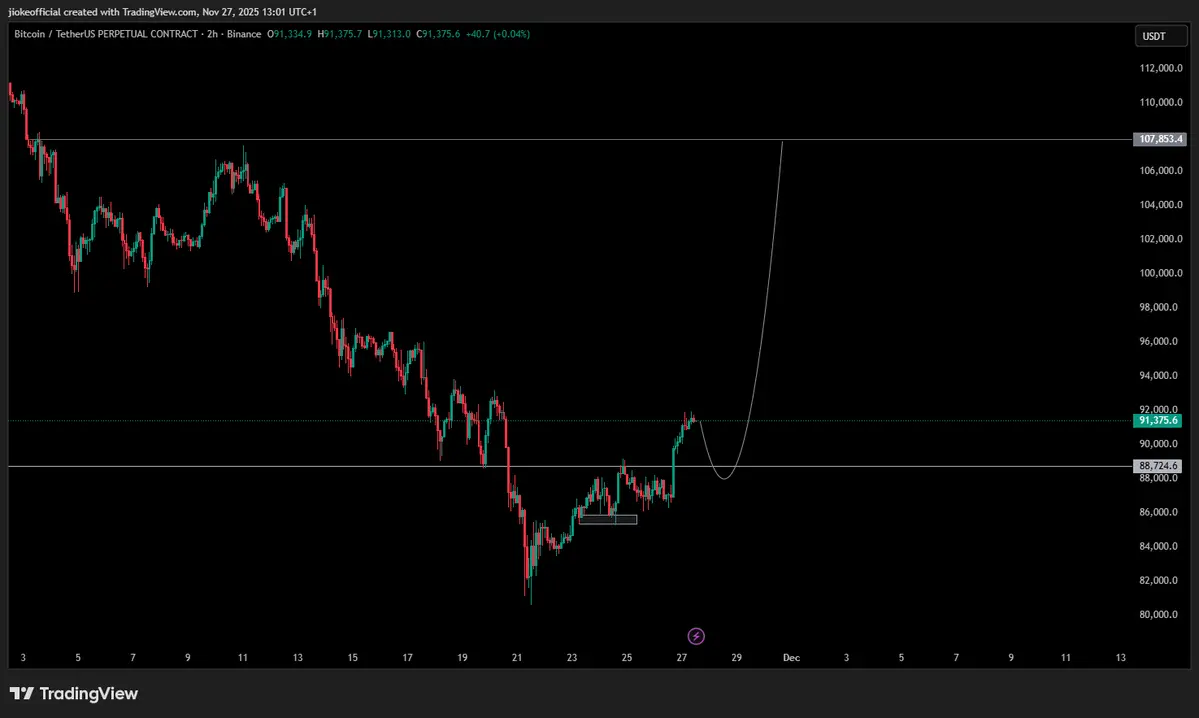Open the USDT currency selector

point(1160,36)
